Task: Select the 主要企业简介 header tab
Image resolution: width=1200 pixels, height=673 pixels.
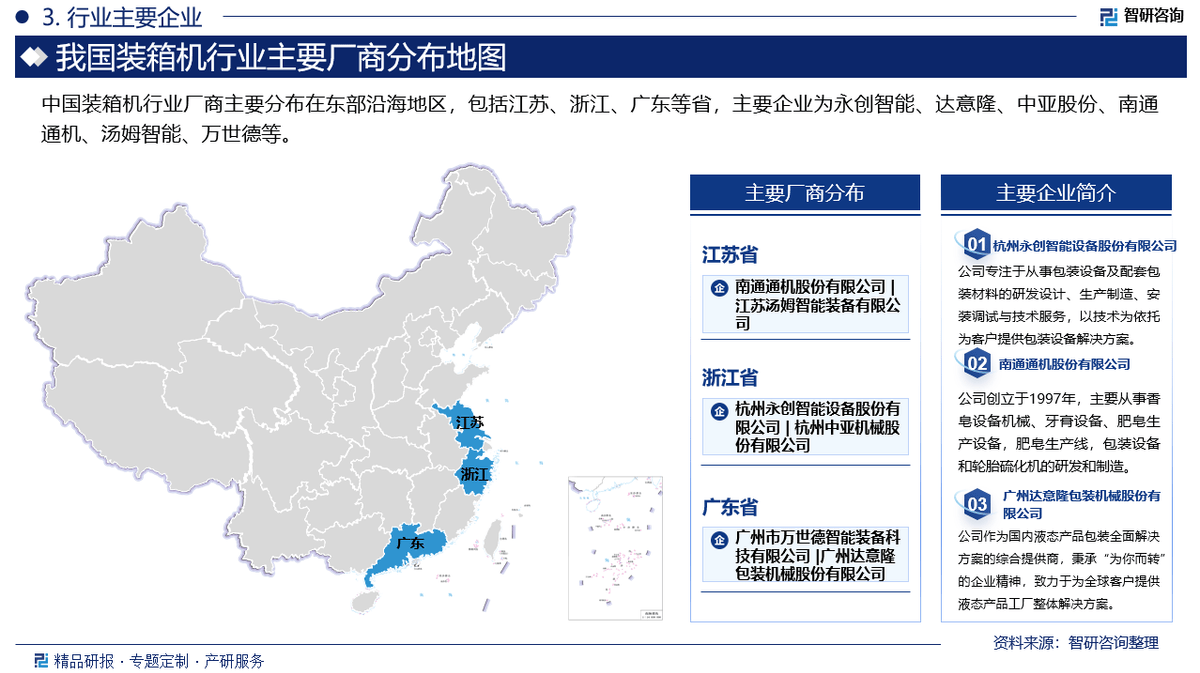Action: click(1056, 193)
